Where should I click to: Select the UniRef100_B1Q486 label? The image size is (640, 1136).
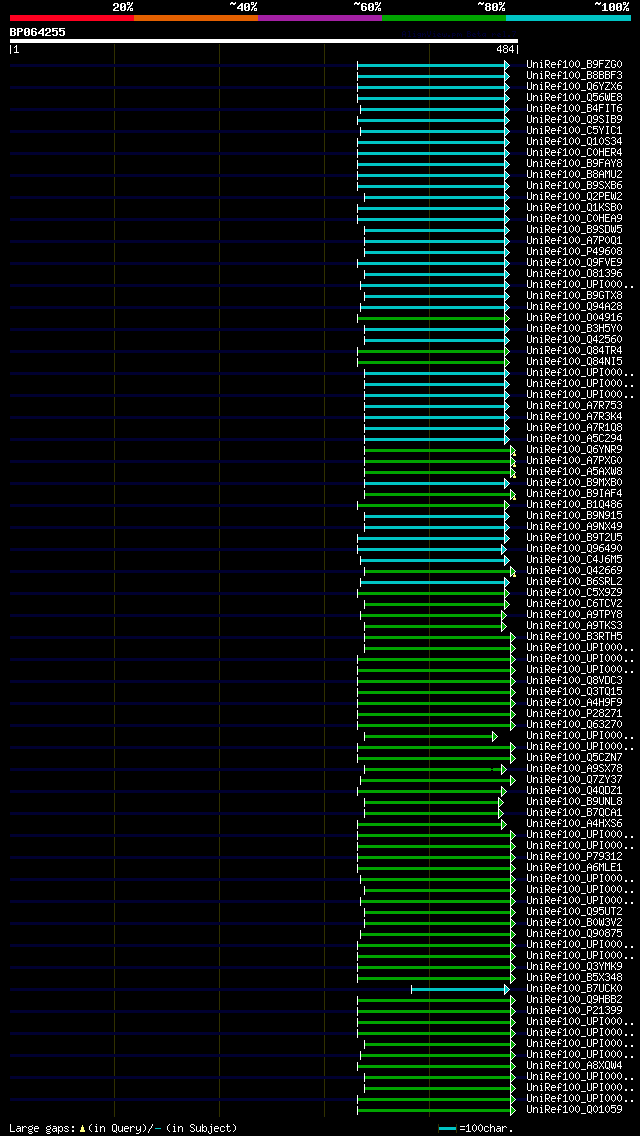tap(574, 504)
